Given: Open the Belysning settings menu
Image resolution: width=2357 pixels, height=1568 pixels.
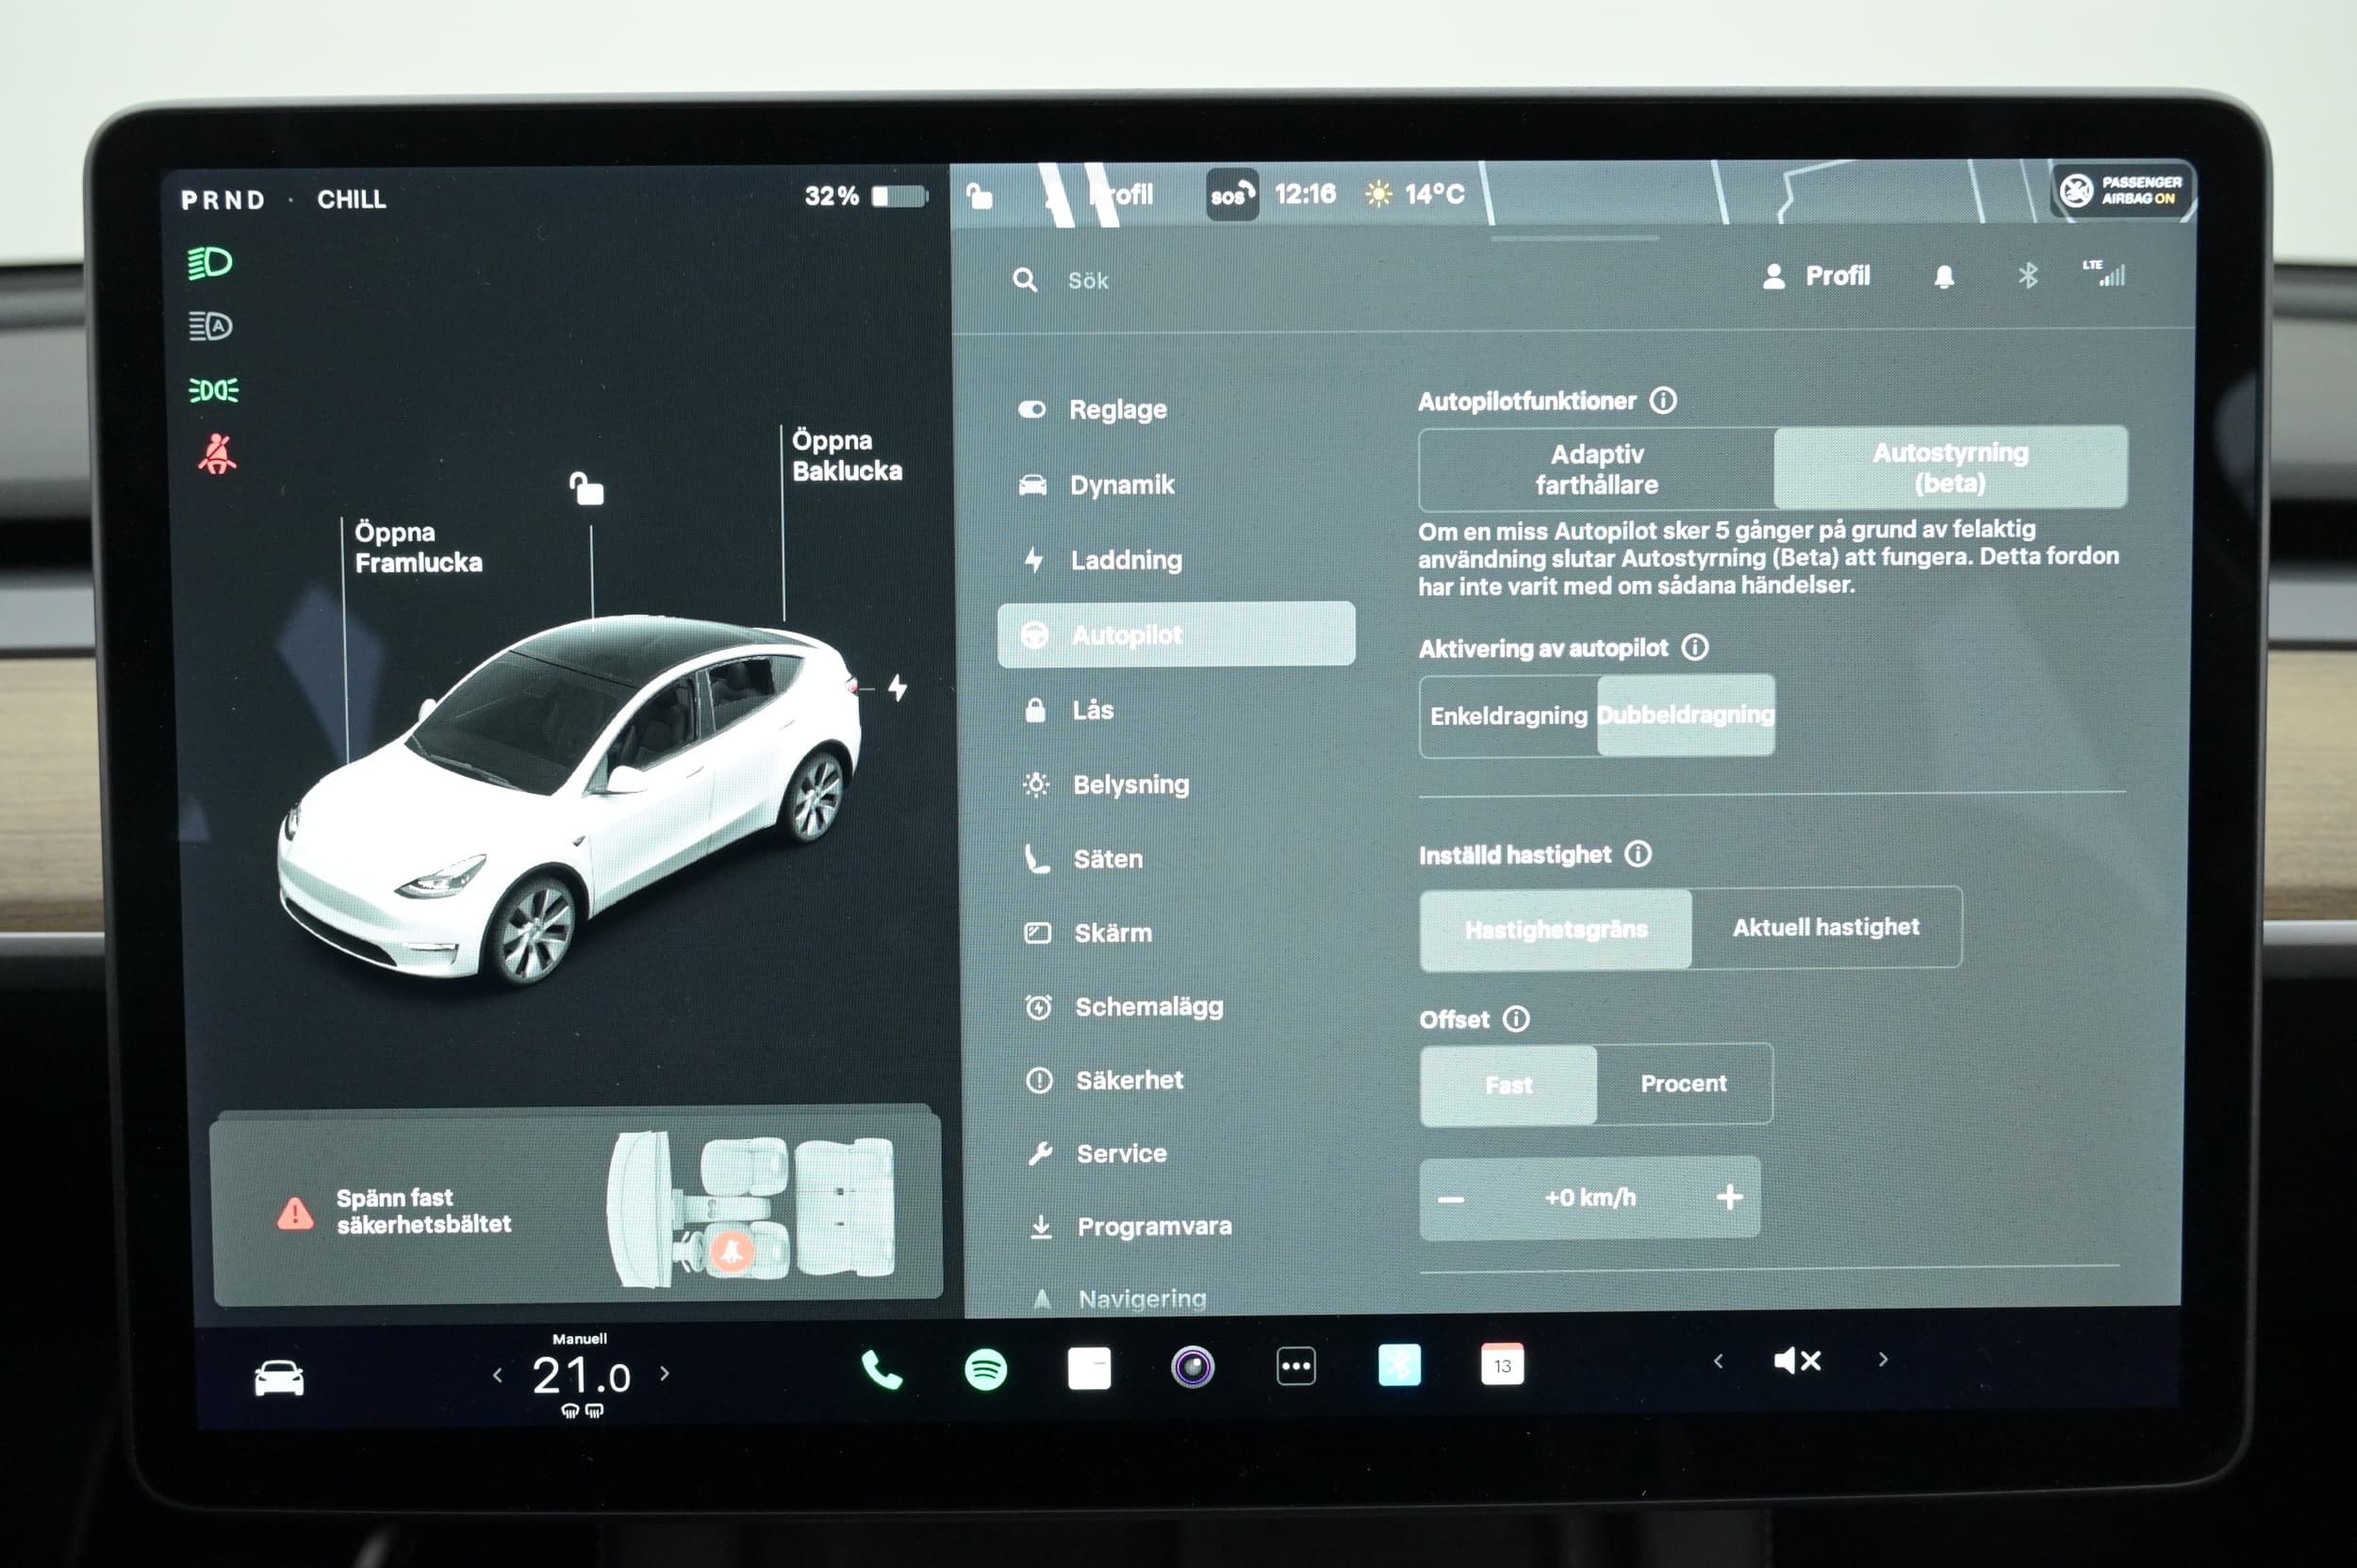Looking at the screenshot, I should (x=1130, y=785).
